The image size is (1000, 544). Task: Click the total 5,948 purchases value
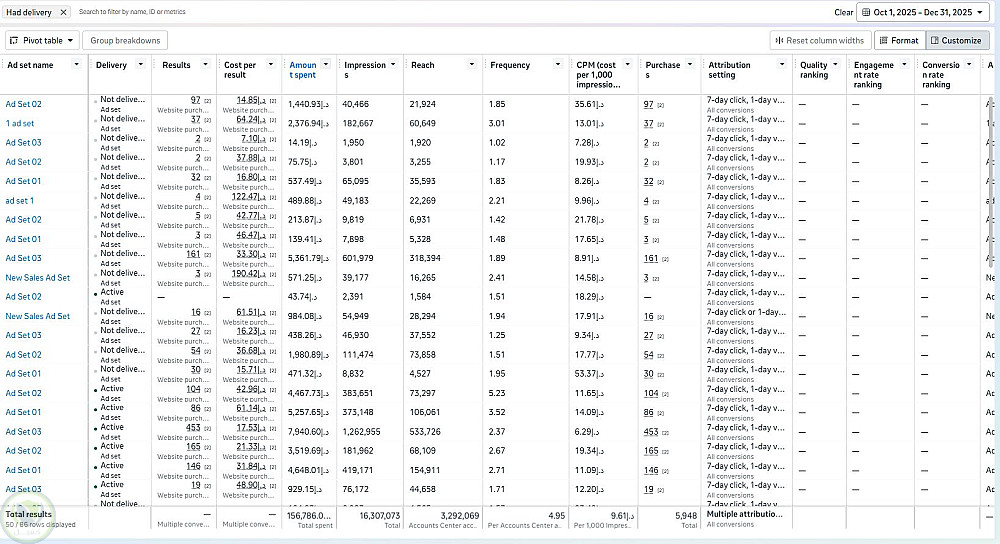pyautogui.click(x=686, y=515)
